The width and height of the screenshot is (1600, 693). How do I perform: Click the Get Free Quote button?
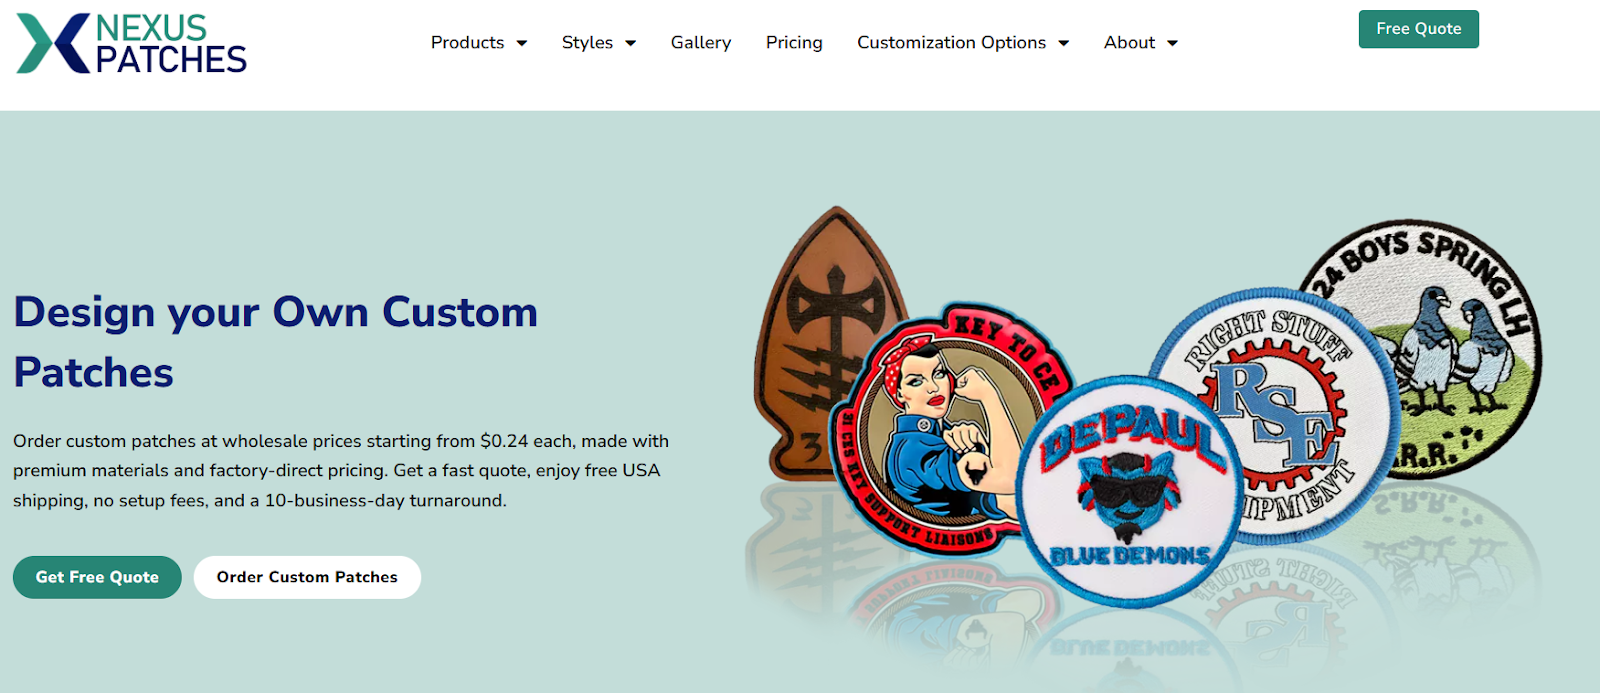tap(97, 577)
